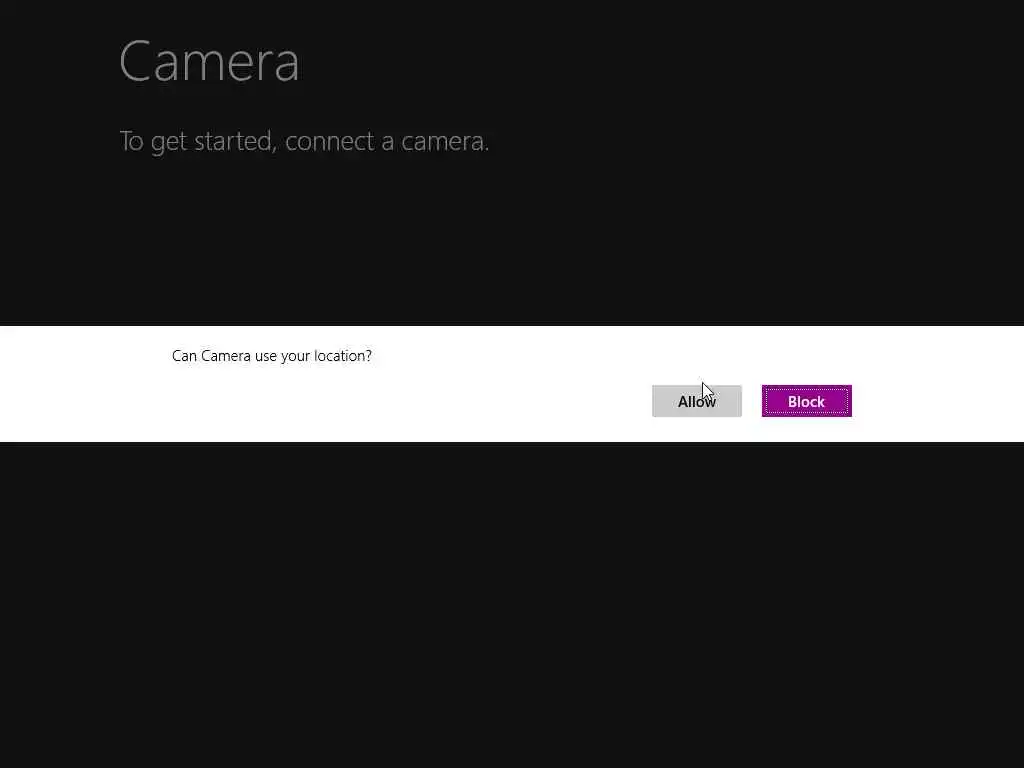This screenshot has height=768, width=1024.
Task: Click the 'connect a camera' message
Action: [304, 141]
